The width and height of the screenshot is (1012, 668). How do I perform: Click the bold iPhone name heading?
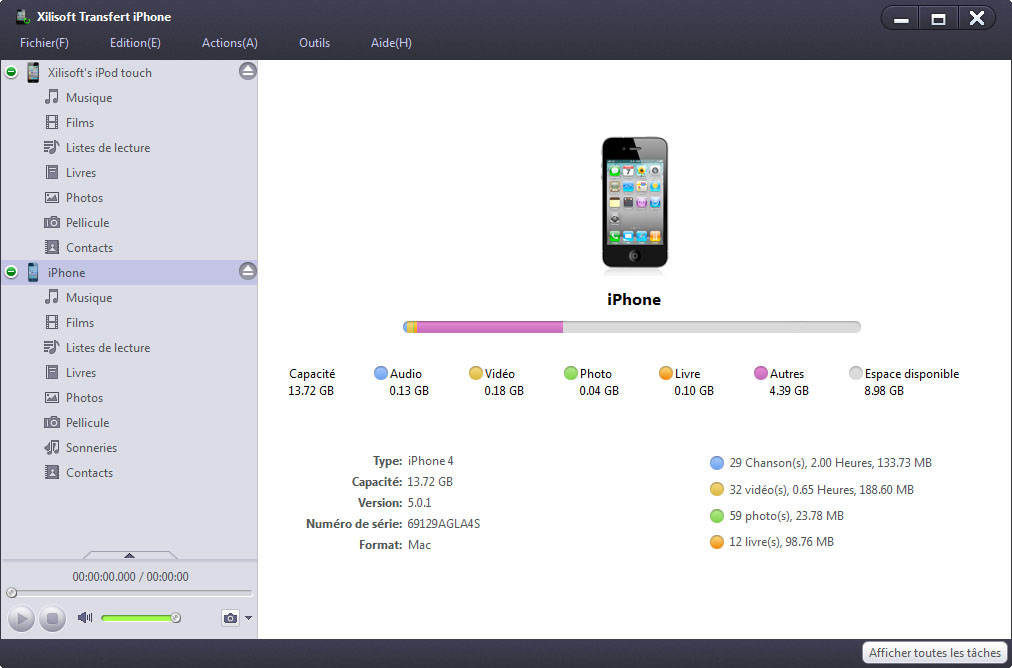tap(634, 299)
